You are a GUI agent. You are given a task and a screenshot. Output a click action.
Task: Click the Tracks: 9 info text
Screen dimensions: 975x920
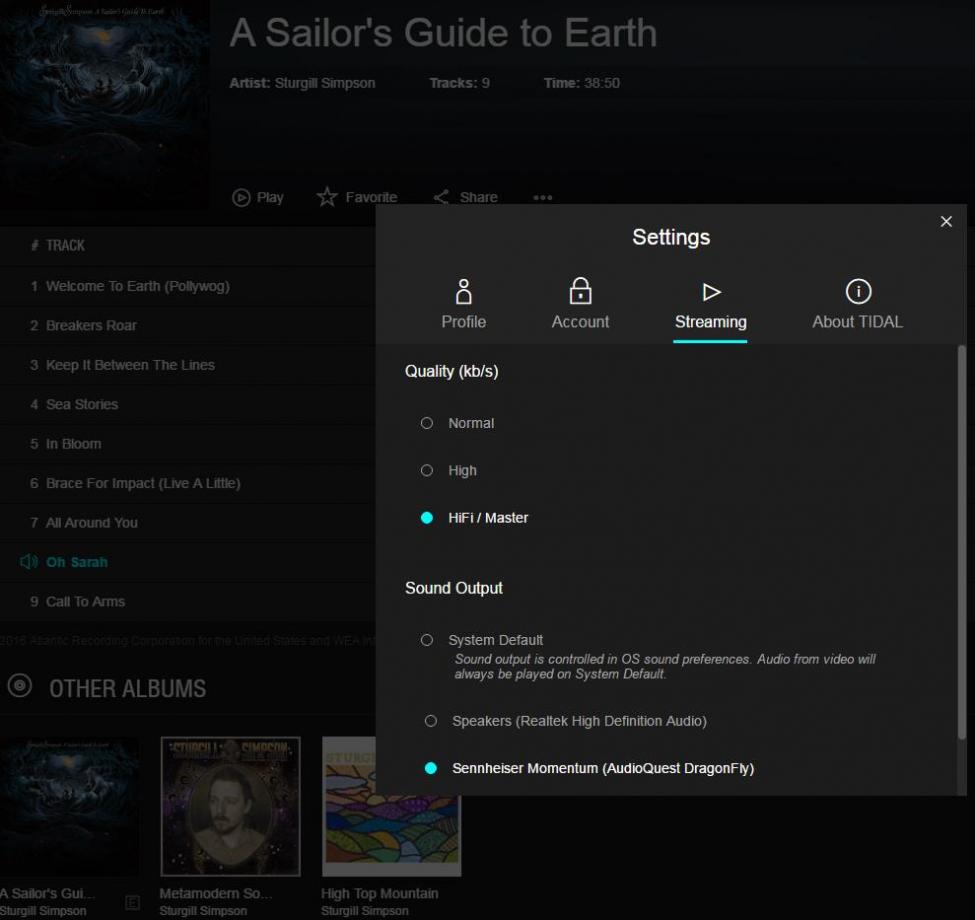(x=460, y=83)
